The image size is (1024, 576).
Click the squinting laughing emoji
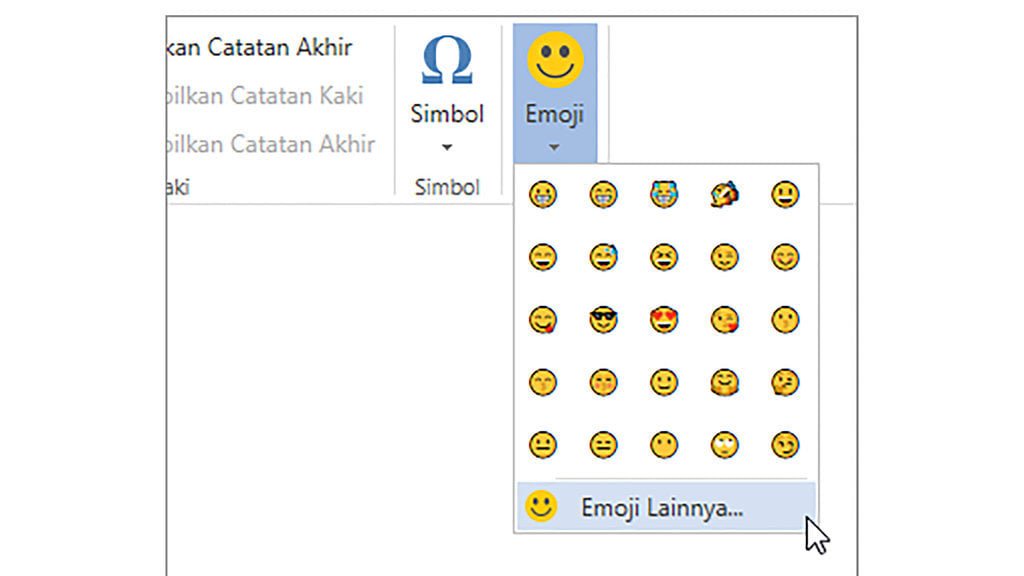coord(663,256)
